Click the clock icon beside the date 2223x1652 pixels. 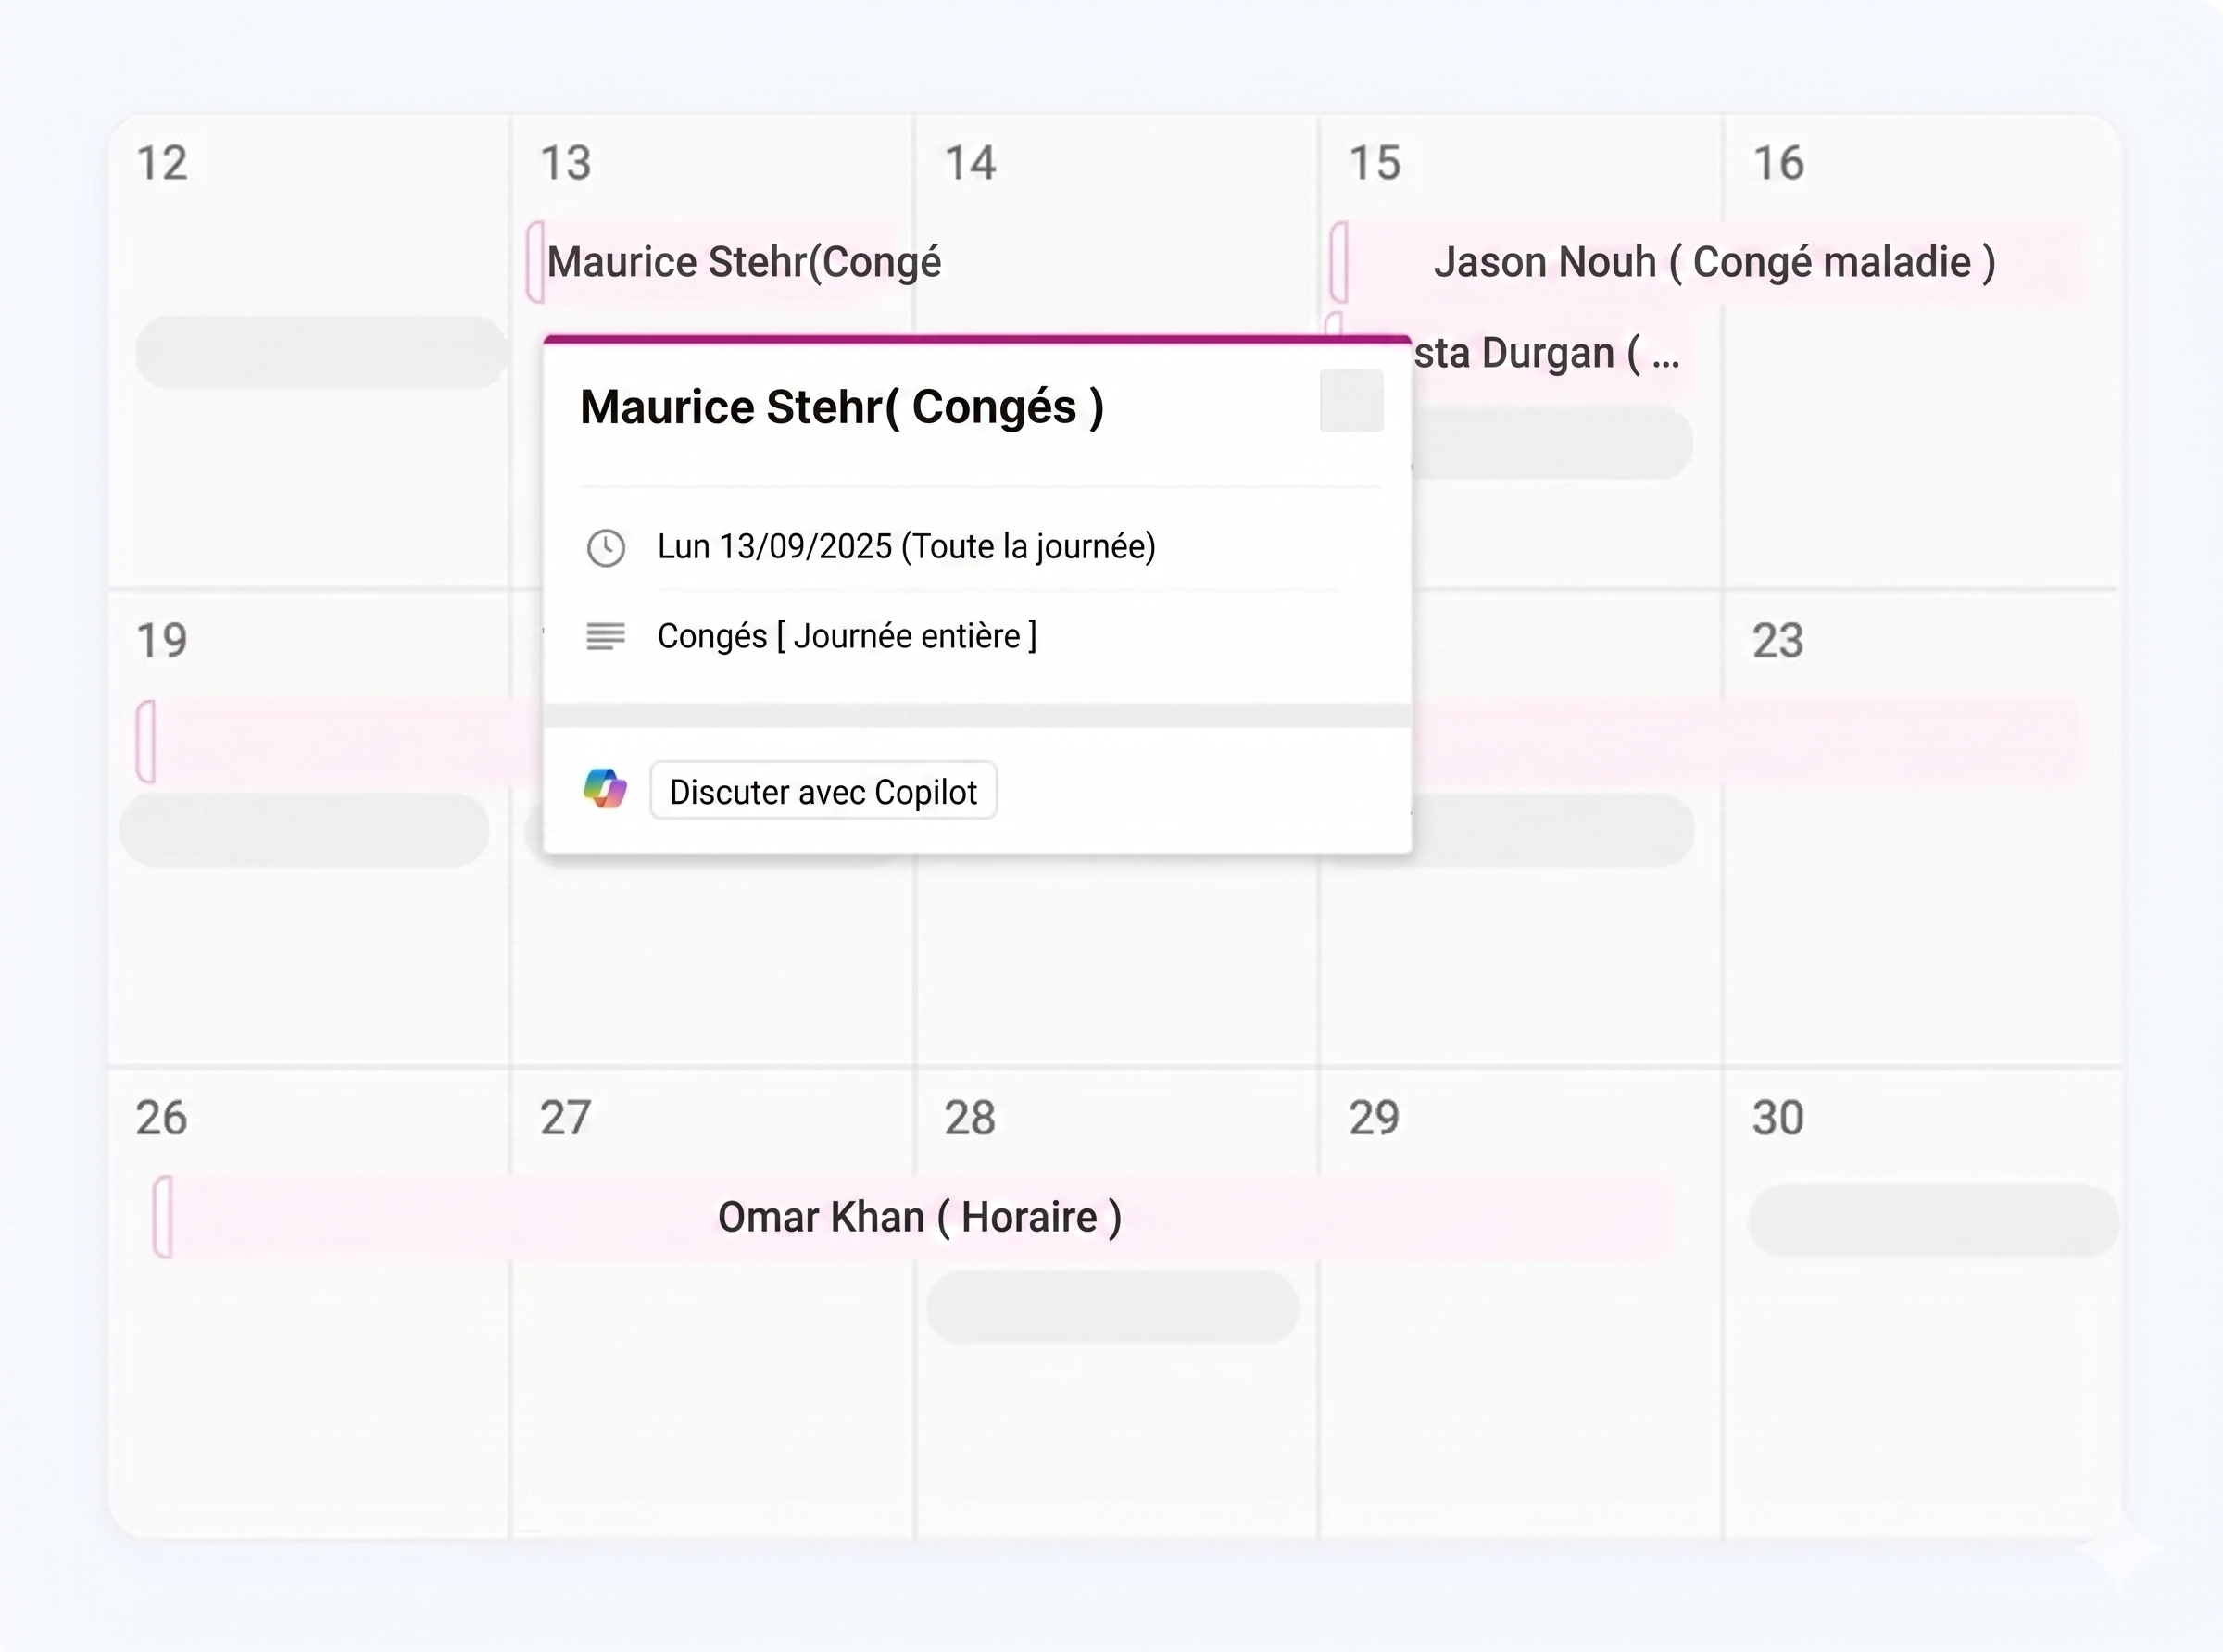pyautogui.click(x=606, y=547)
